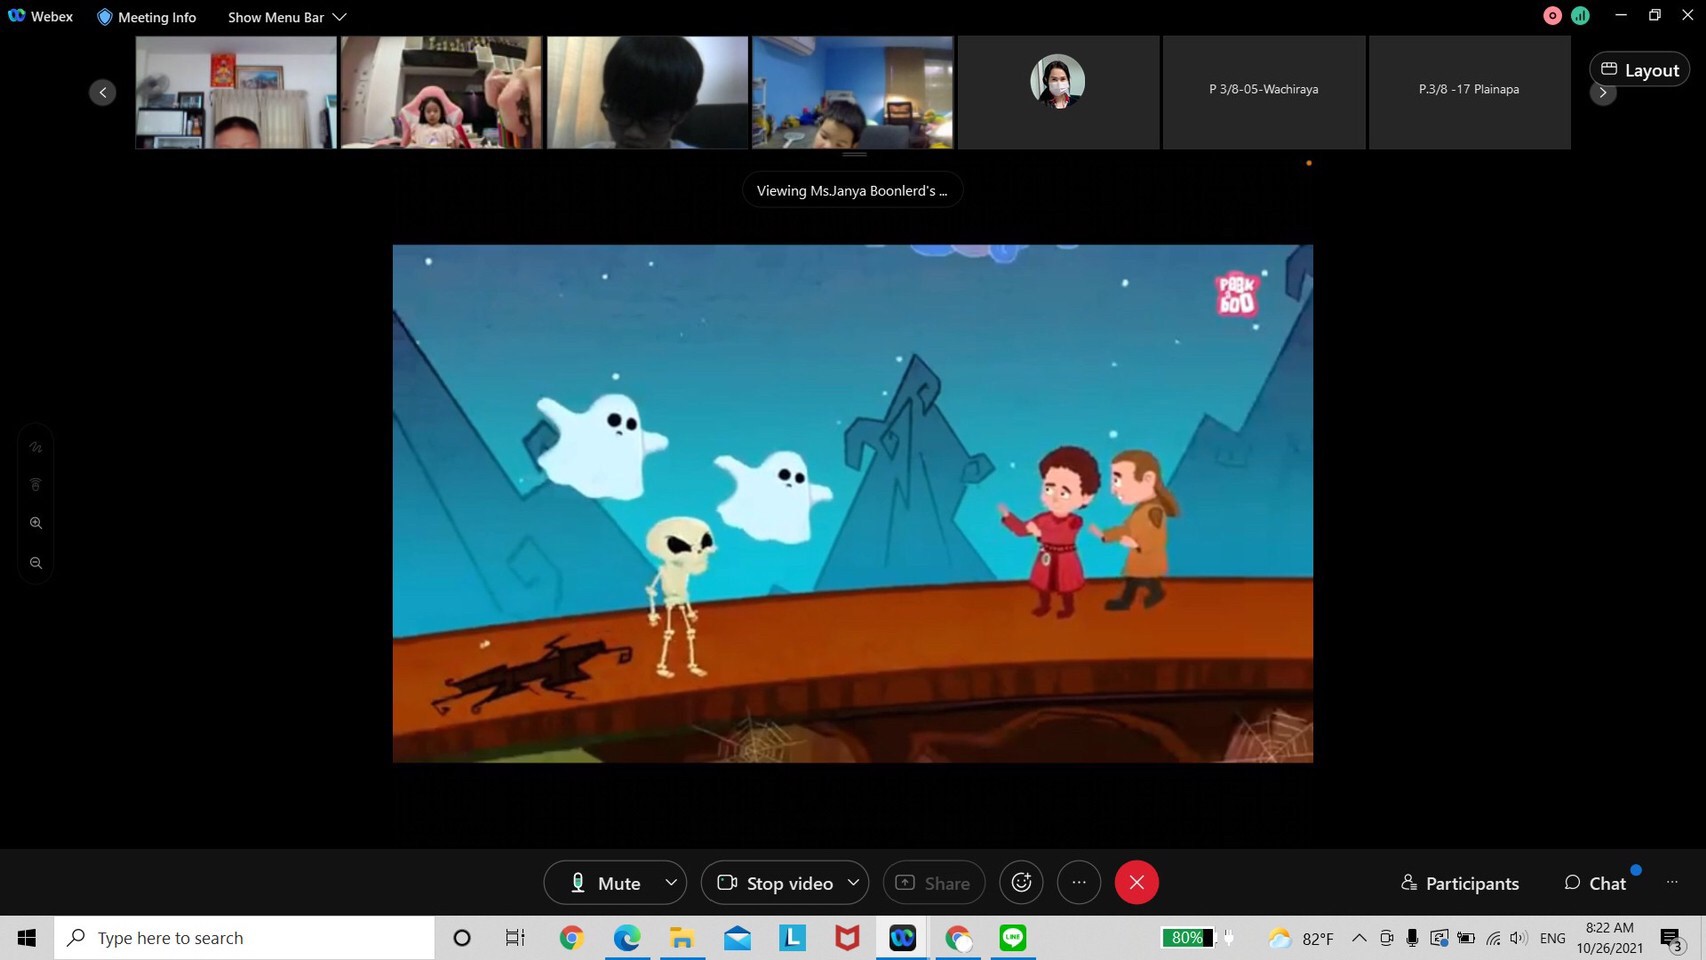Select the video tile of the girl in the pink chair
This screenshot has width=1706, height=960.
click(x=441, y=92)
